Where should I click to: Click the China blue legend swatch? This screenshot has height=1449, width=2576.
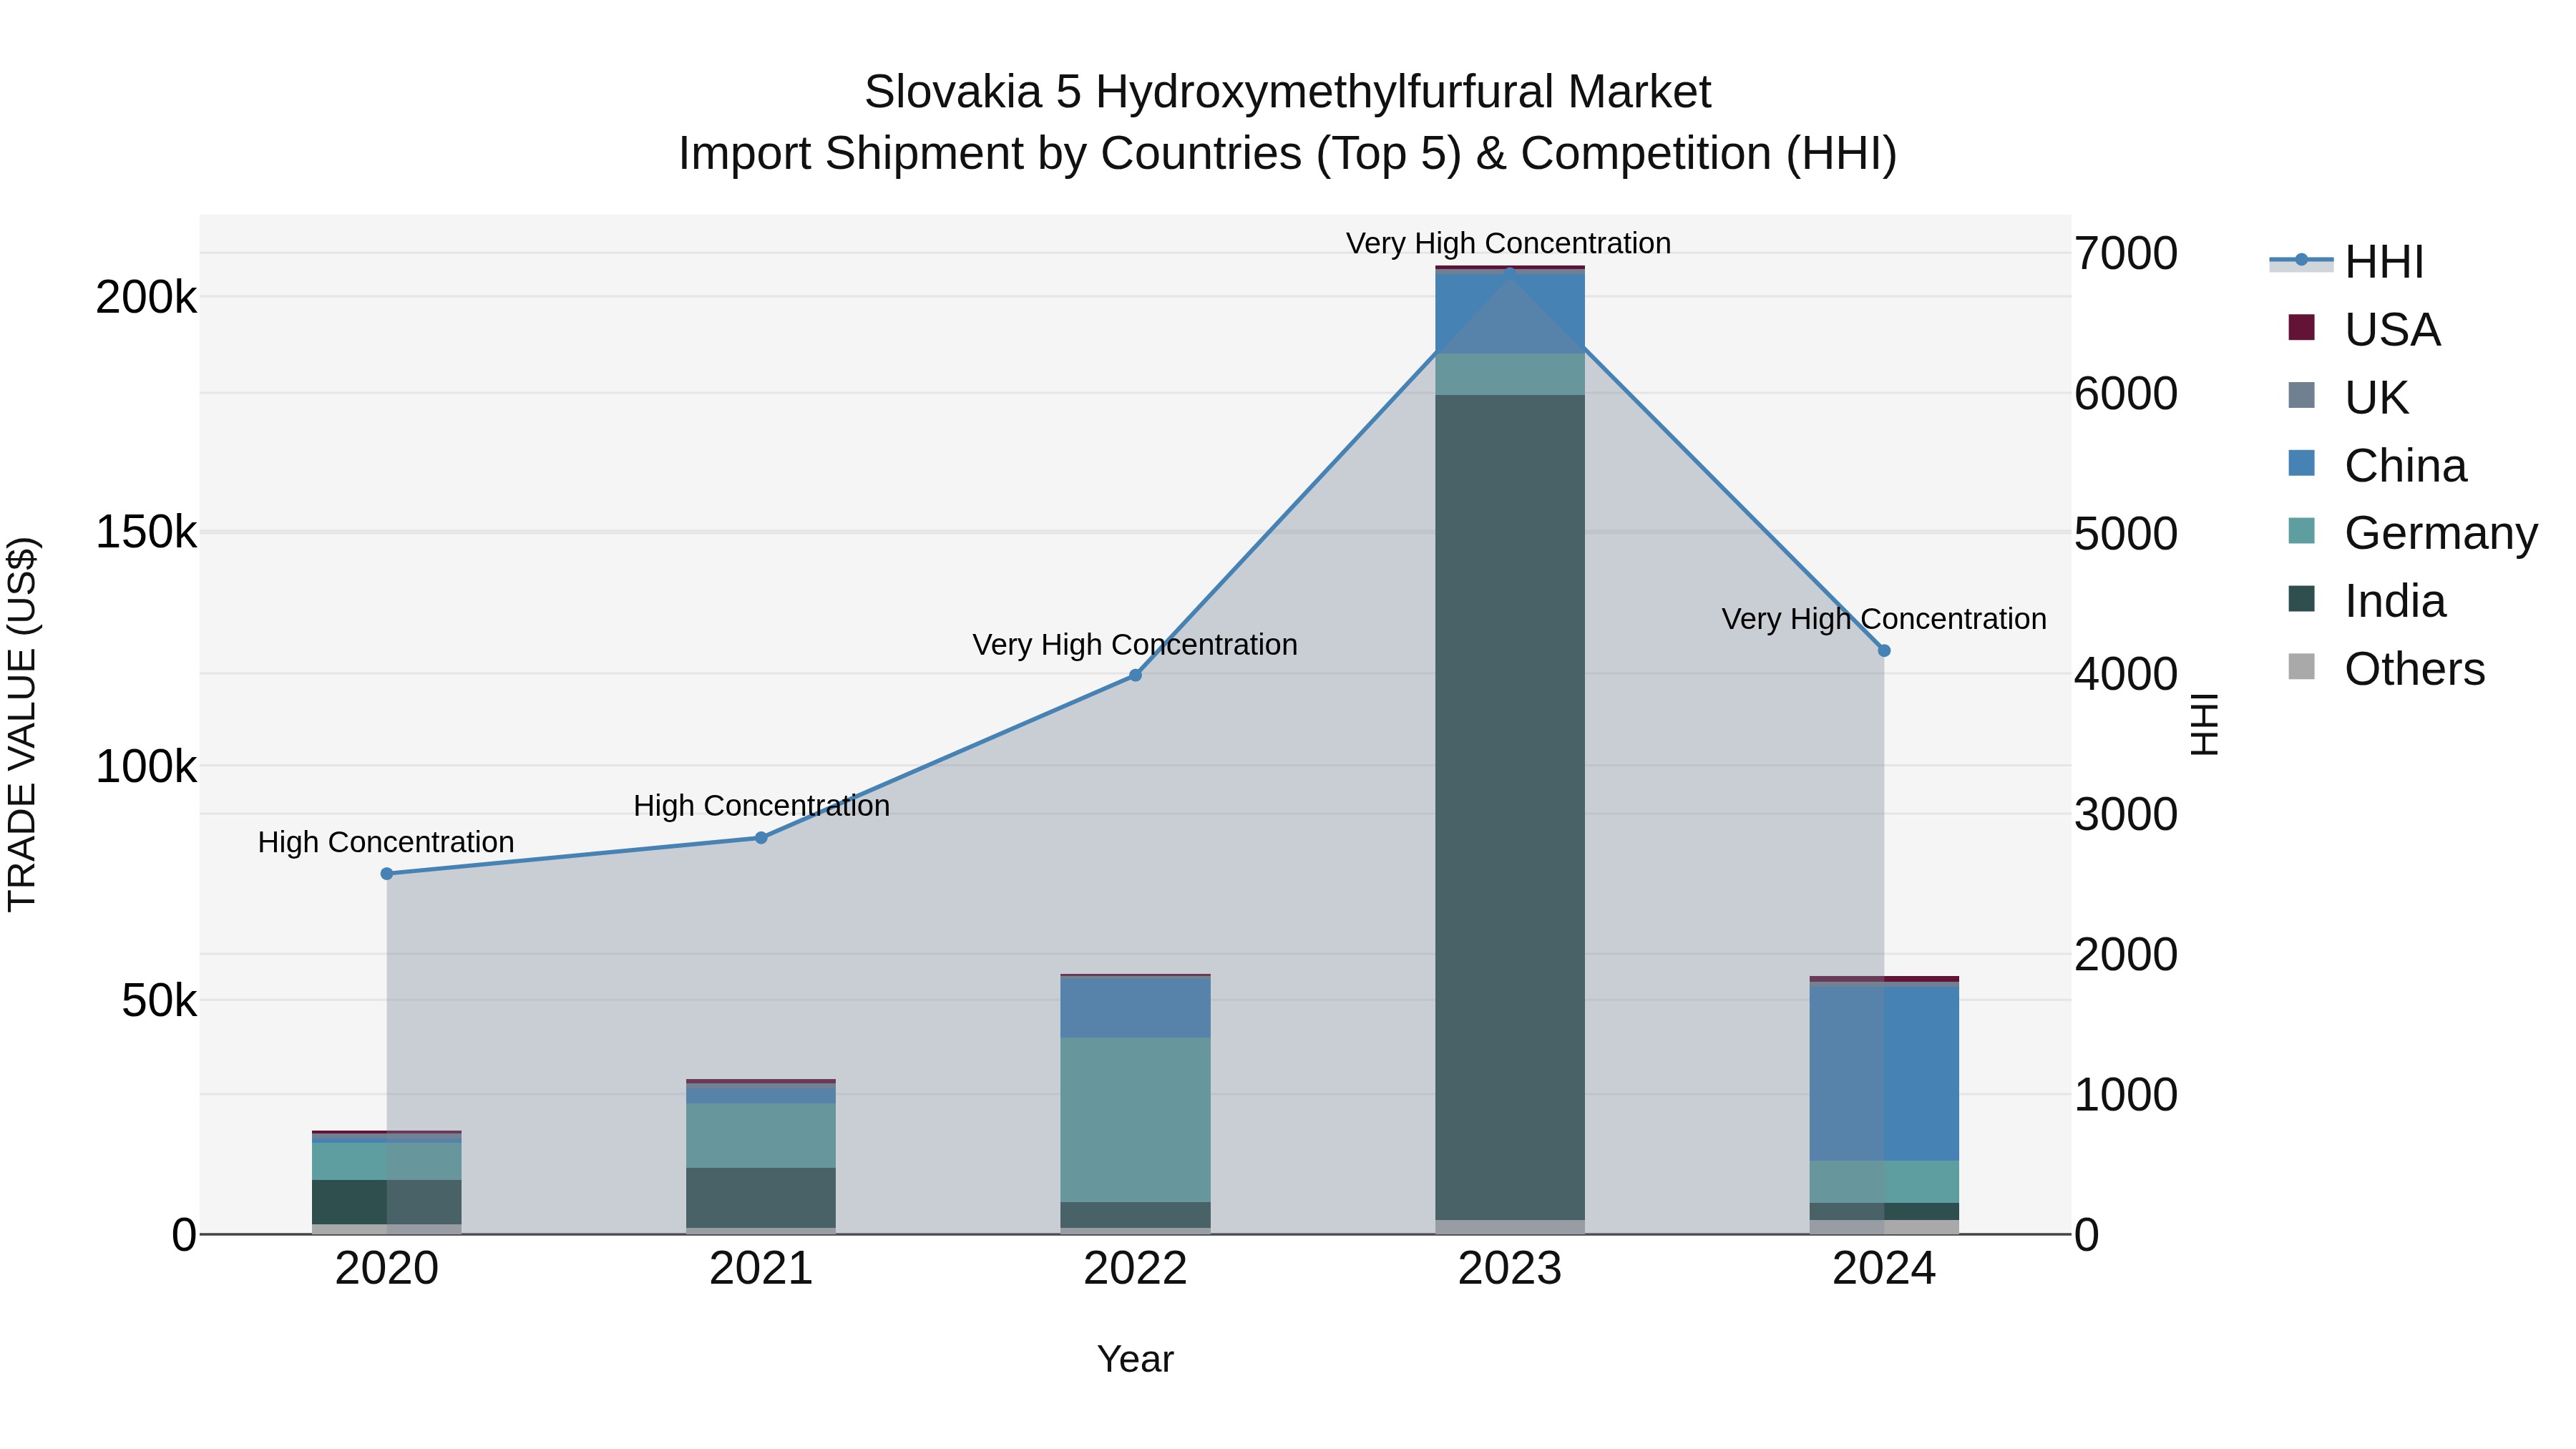click(x=2301, y=463)
